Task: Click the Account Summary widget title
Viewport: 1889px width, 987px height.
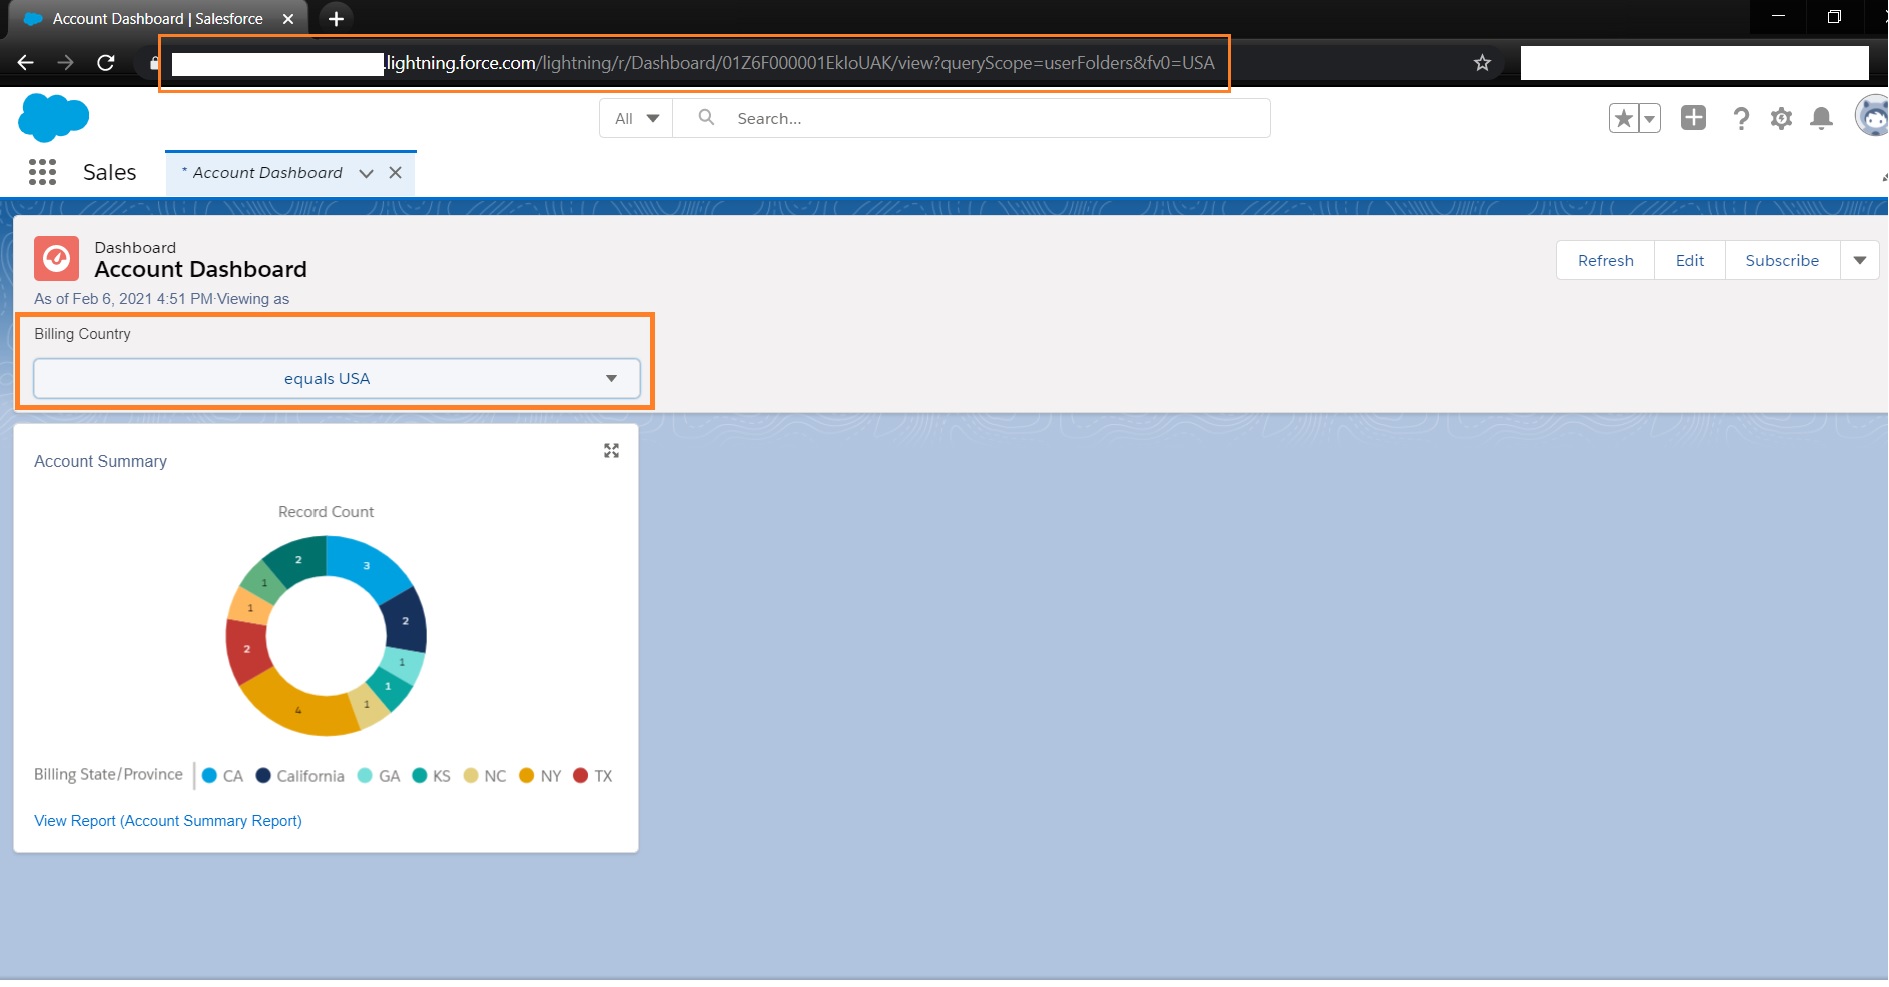Action: 100,461
